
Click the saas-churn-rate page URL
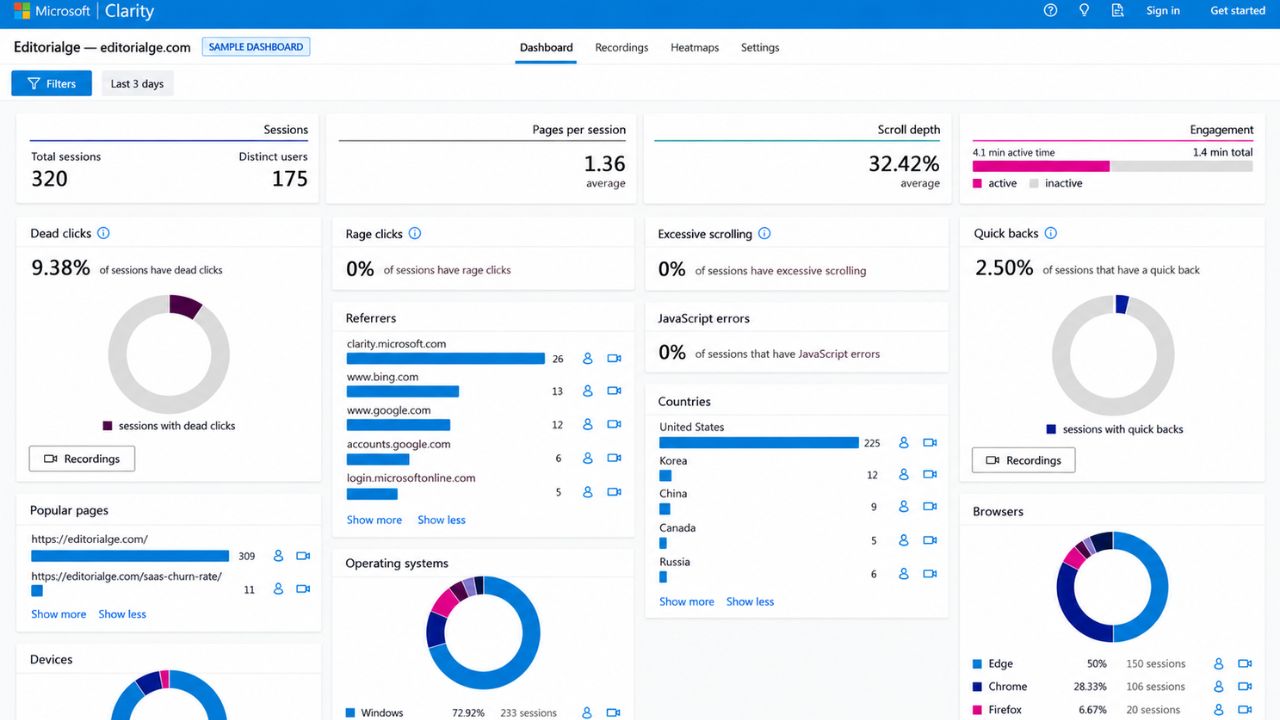pyautogui.click(x=126, y=576)
